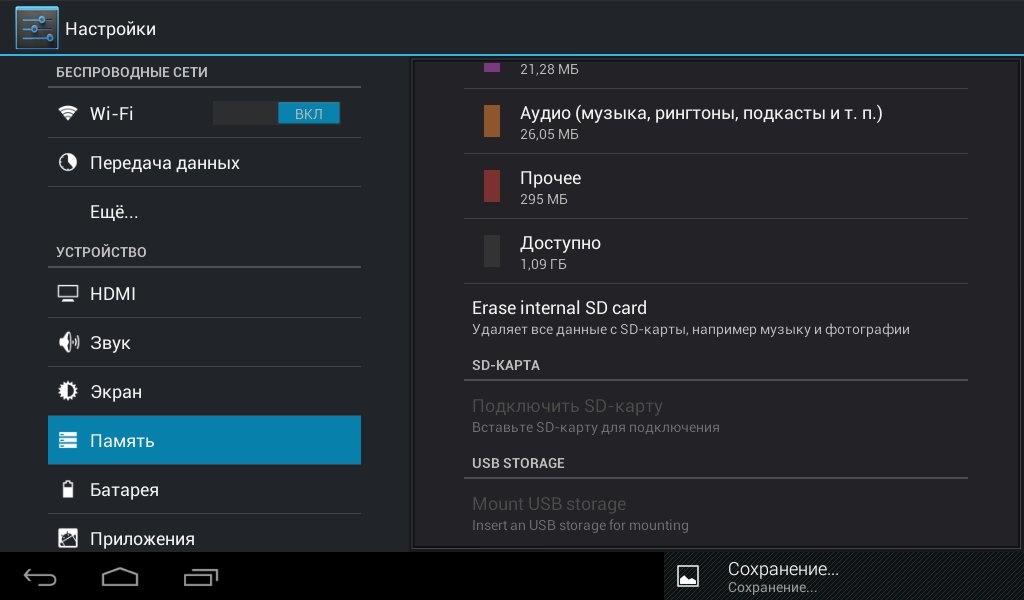Tap the data usage icon

[x=68, y=162]
